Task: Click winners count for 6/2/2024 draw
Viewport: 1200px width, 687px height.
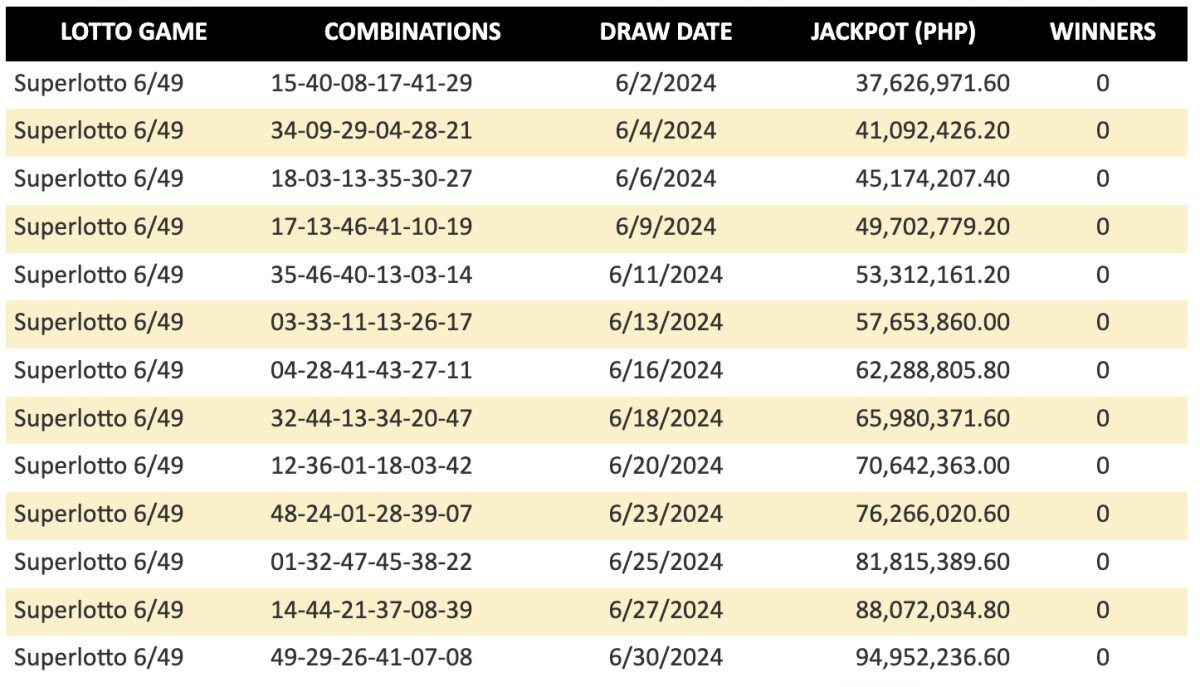Action: pyautogui.click(x=1103, y=83)
